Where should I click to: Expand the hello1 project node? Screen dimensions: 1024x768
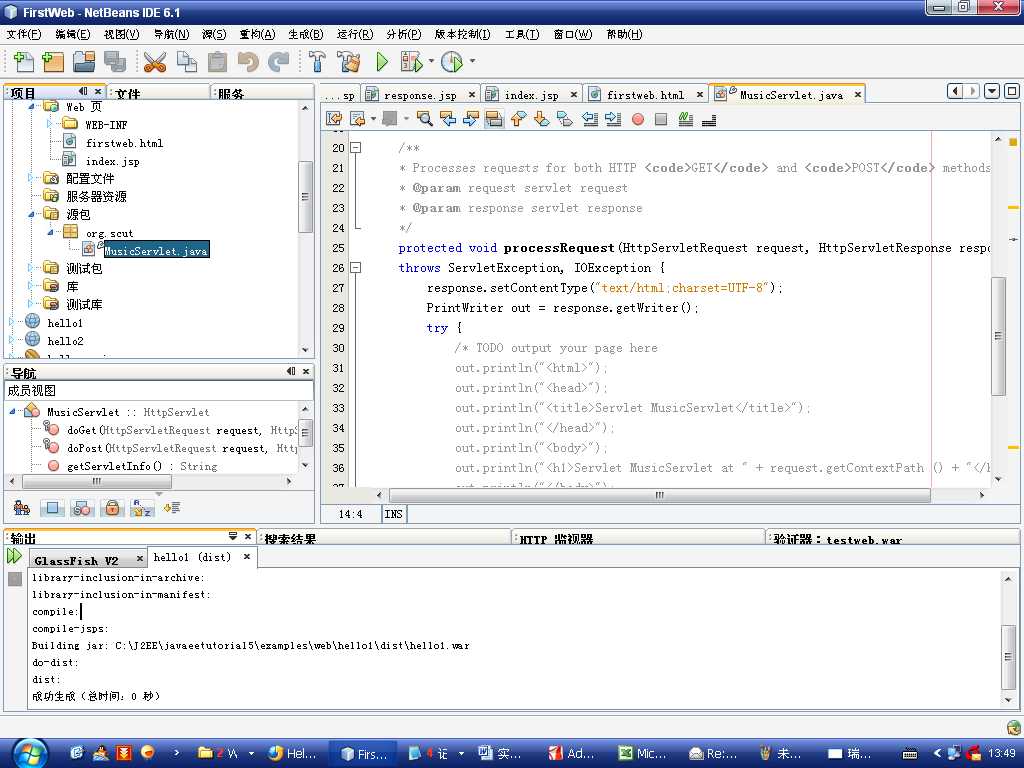[11, 322]
